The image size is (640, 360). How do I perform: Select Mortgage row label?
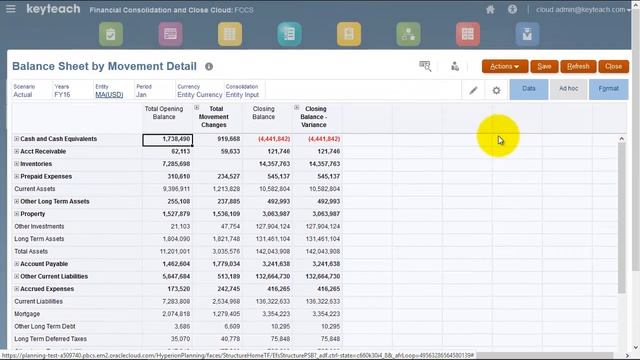pyautogui.click(x=27, y=314)
